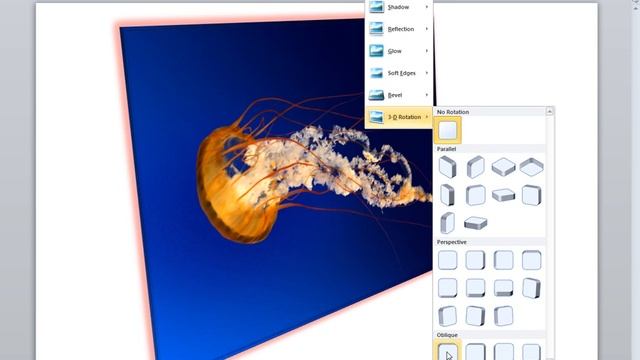This screenshot has width=640, height=360.
Task: Apply Perspective Contrasting Right preset
Action: (448, 316)
